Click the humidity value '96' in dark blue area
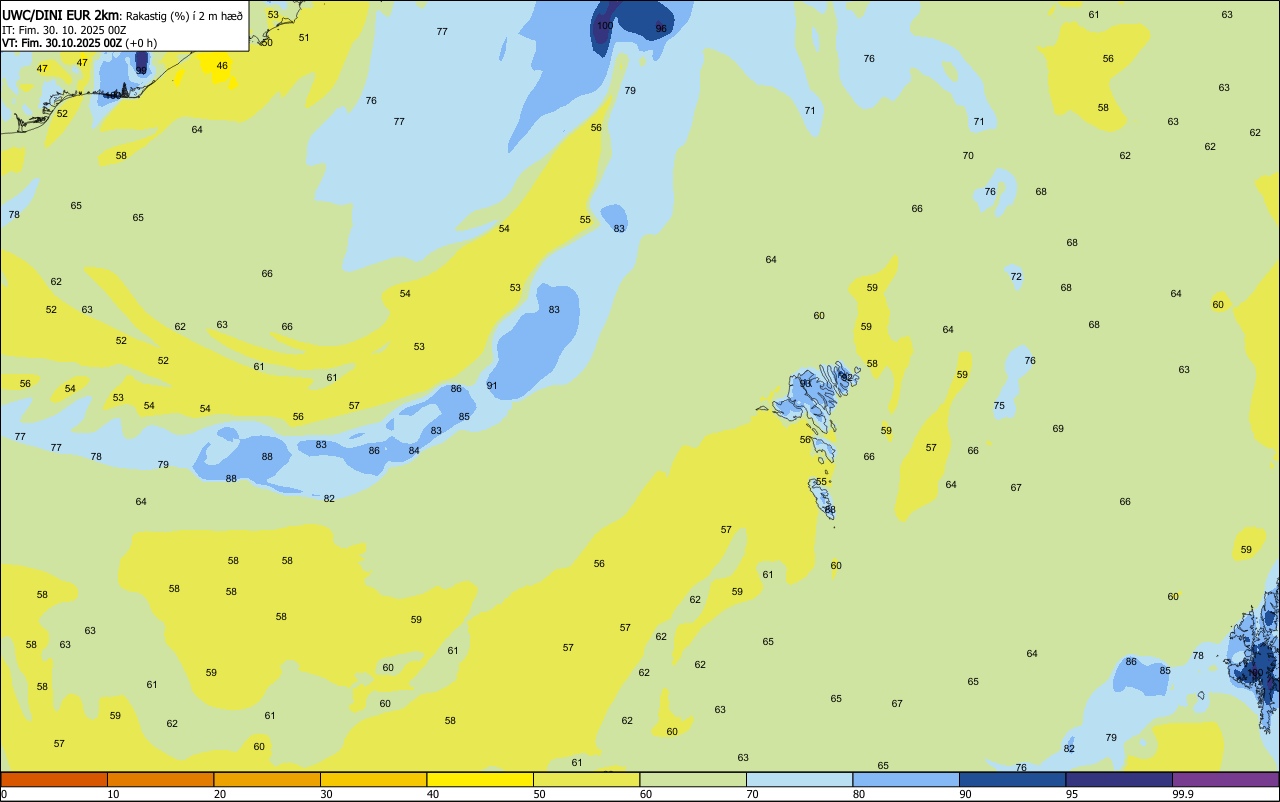The height and width of the screenshot is (802, 1280). (661, 29)
